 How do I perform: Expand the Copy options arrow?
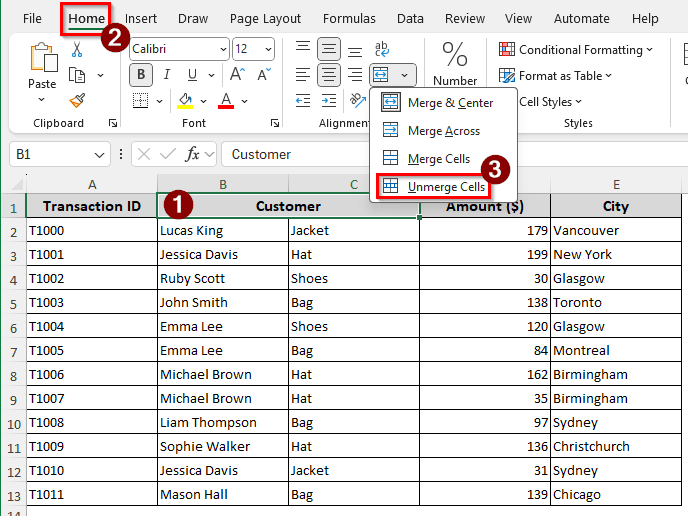[100, 75]
